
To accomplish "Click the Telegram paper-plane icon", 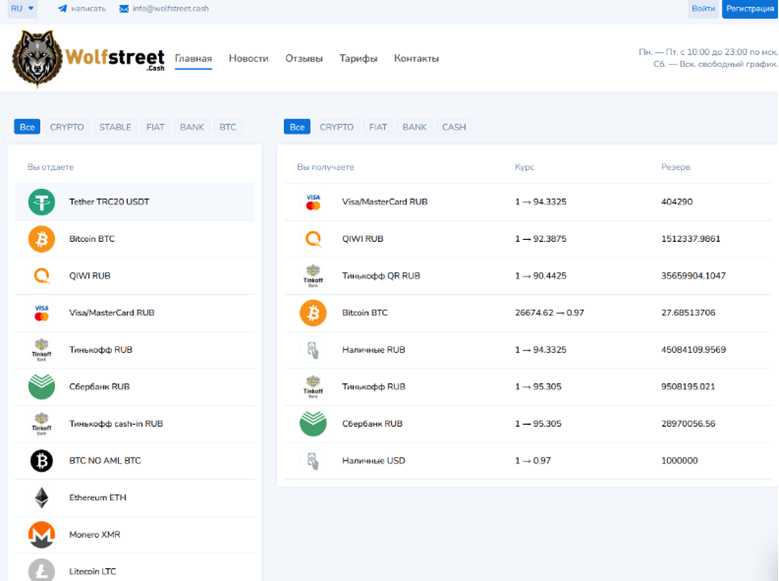I will pyautogui.click(x=63, y=8).
